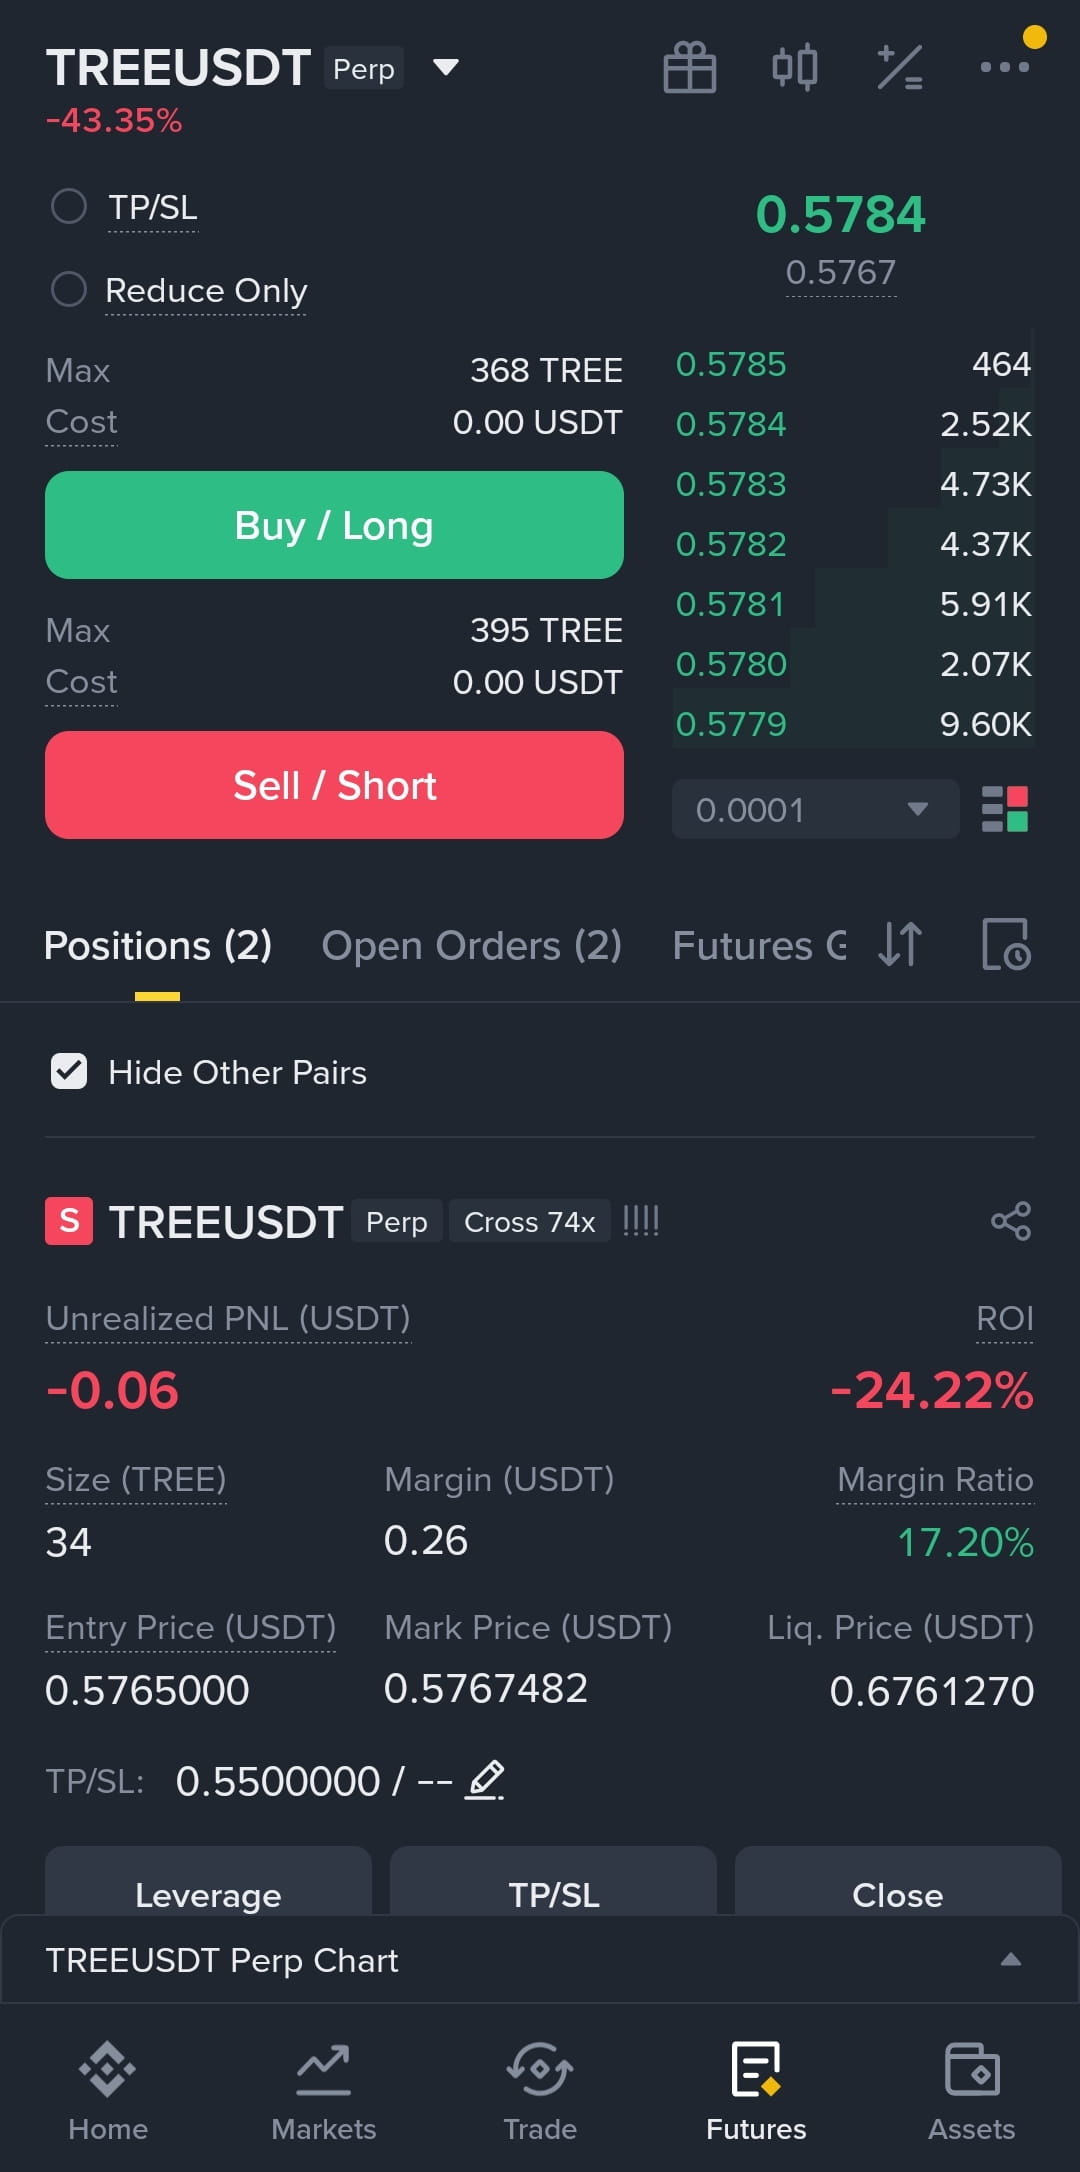The image size is (1080, 2172).
Task: Switch to Open Orders (2) tab
Action: pyautogui.click(x=471, y=946)
